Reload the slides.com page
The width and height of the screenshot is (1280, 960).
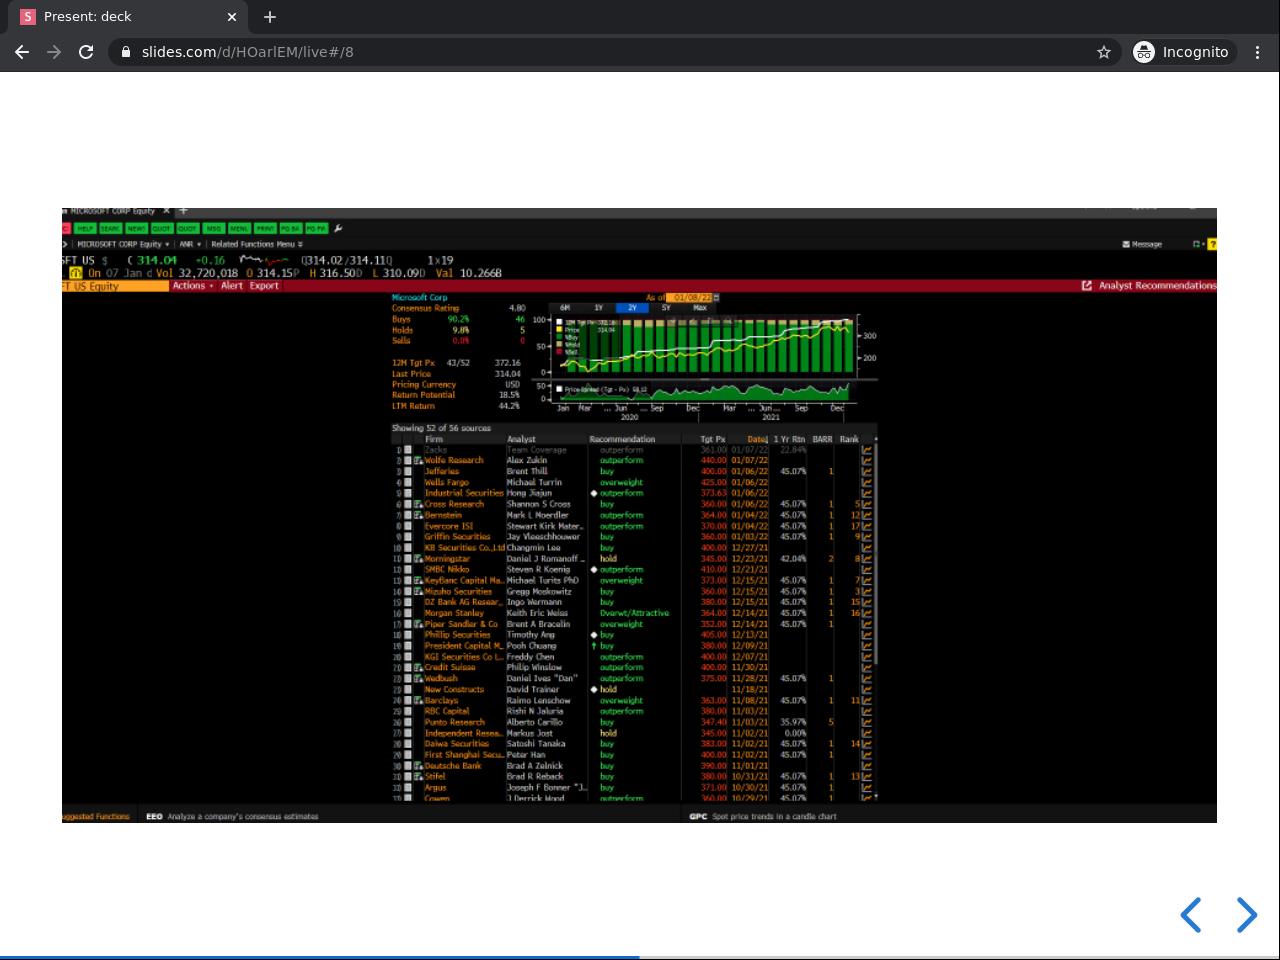[x=86, y=52]
